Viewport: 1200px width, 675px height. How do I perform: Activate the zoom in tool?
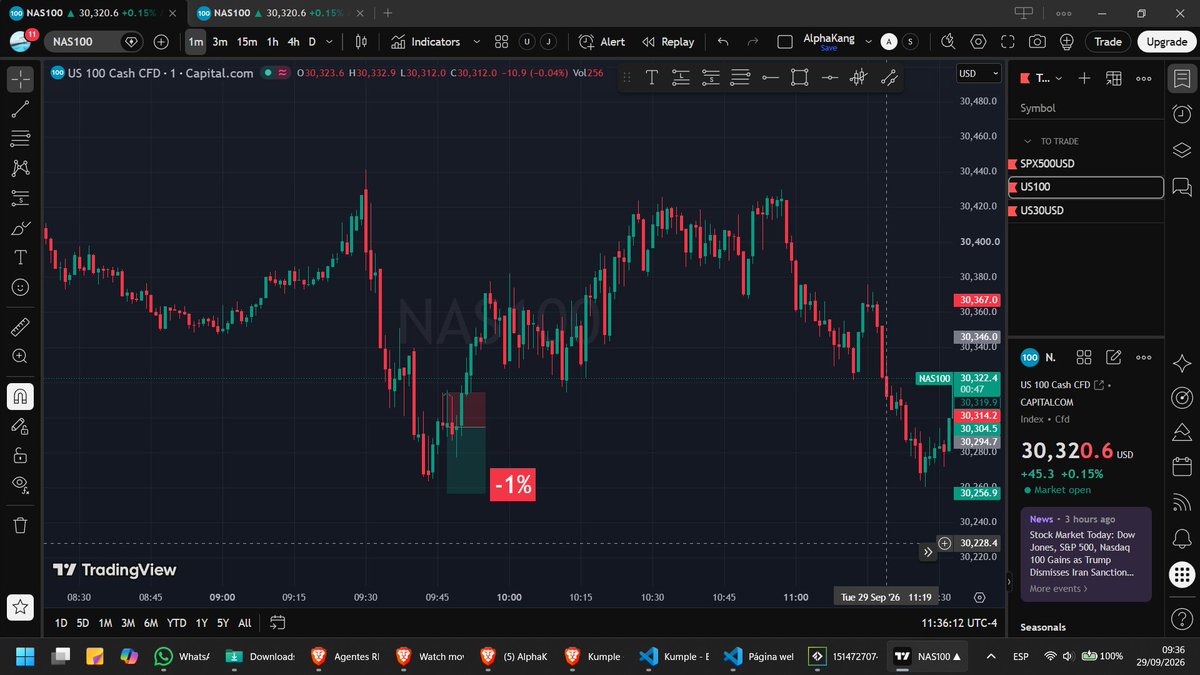(x=20, y=356)
